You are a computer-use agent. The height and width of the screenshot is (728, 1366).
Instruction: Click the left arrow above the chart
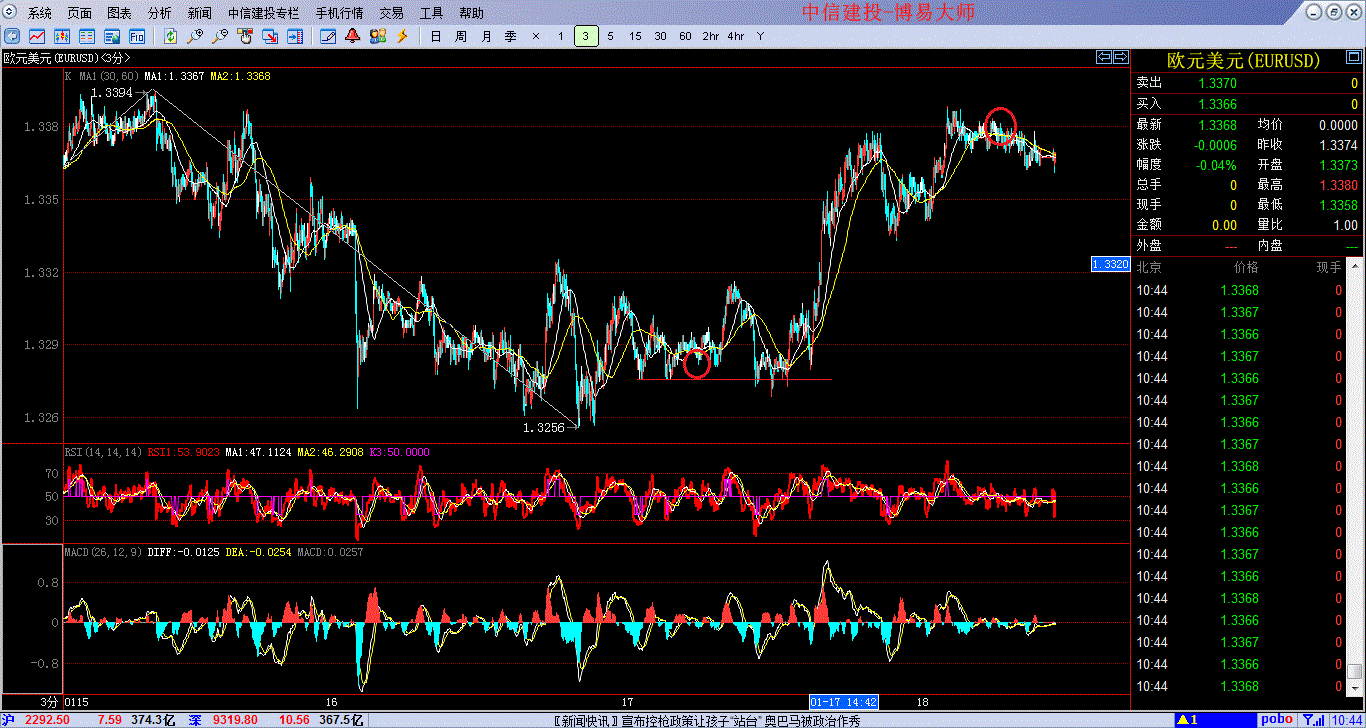click(x=1104, y=57)
